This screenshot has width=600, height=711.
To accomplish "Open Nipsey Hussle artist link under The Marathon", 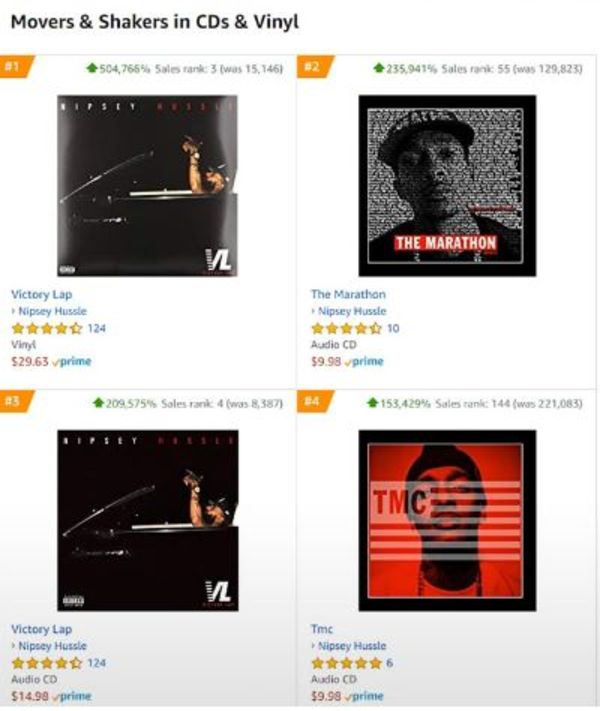I will click(352, 311).
